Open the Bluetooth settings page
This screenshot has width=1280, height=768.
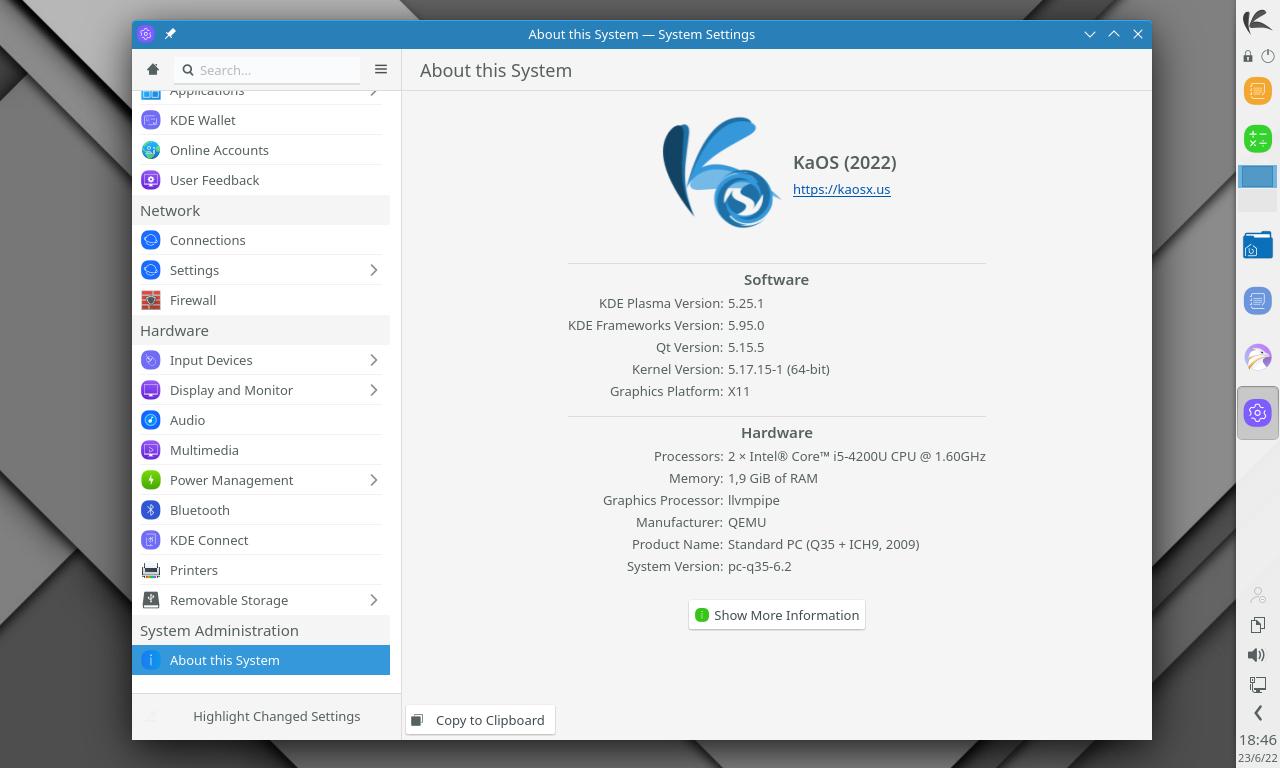(261, 510)
